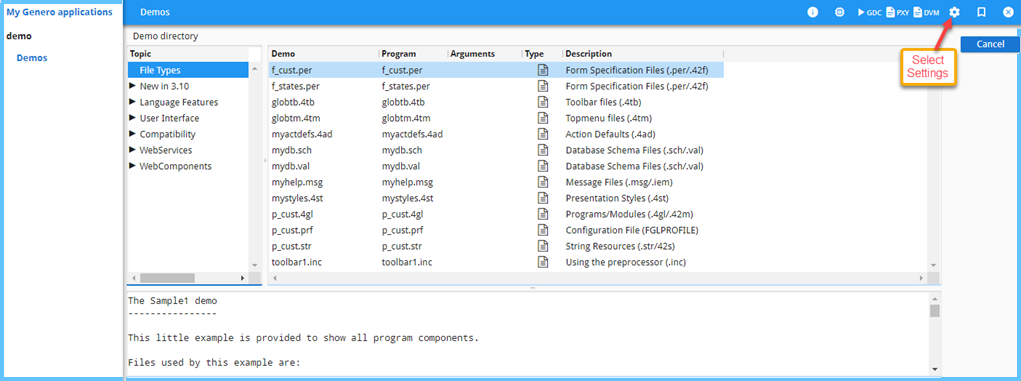
Task: Open the Settings gear icon
Action: point(955,12)
